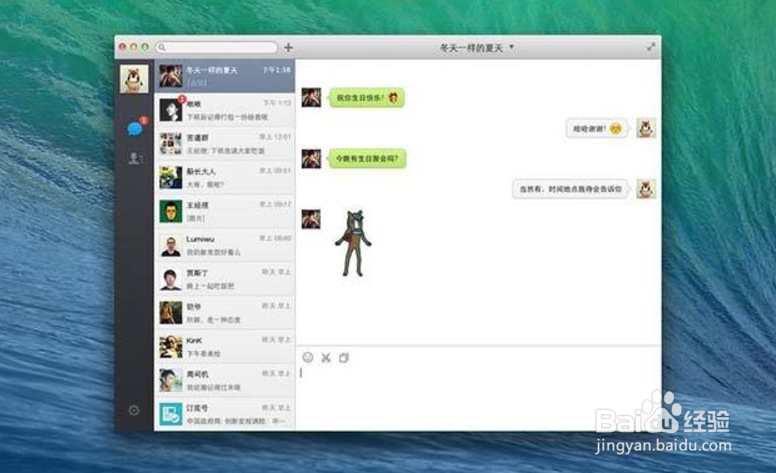Open the 订阅号 subscriptions entry

click(225, 414)
